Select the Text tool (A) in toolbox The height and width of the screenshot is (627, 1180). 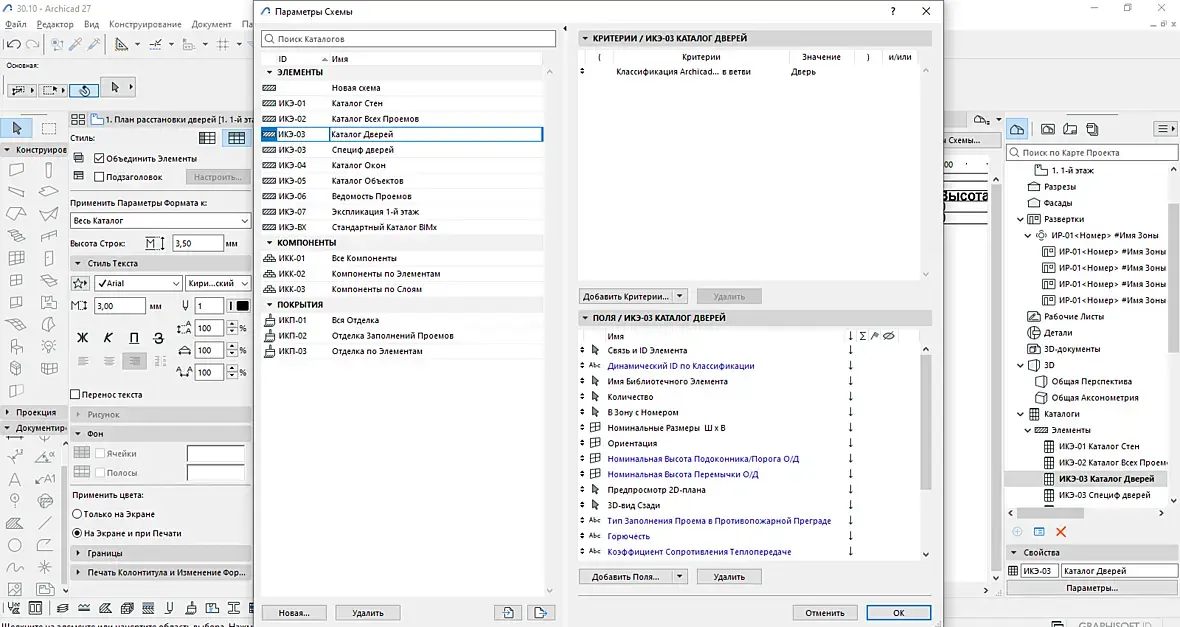[14, 479]
